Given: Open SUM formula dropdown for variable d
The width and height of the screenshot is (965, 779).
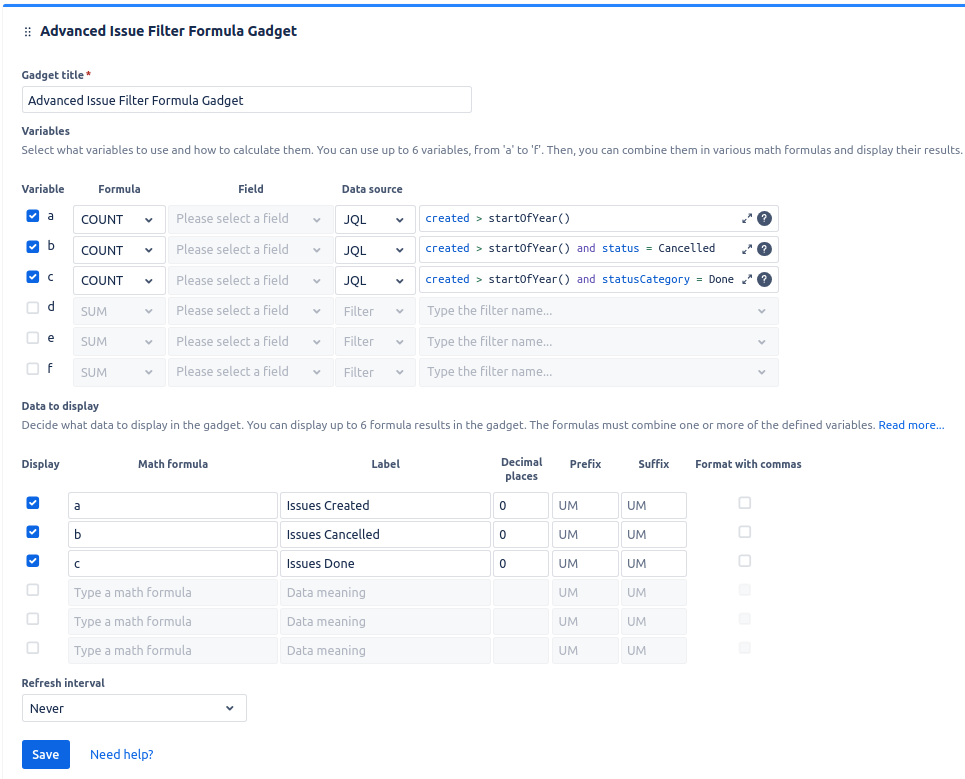Looking at the screenshot, I should tap(119, 311).
